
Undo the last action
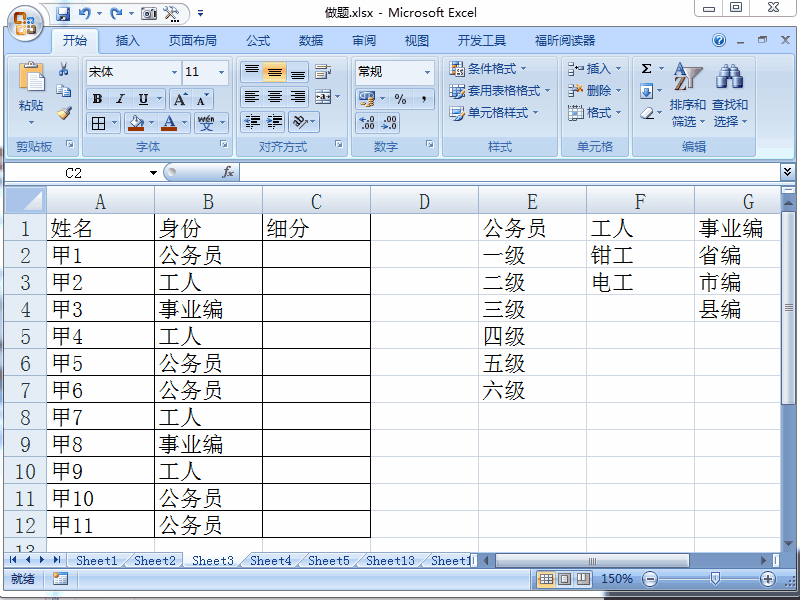point(85,14)
